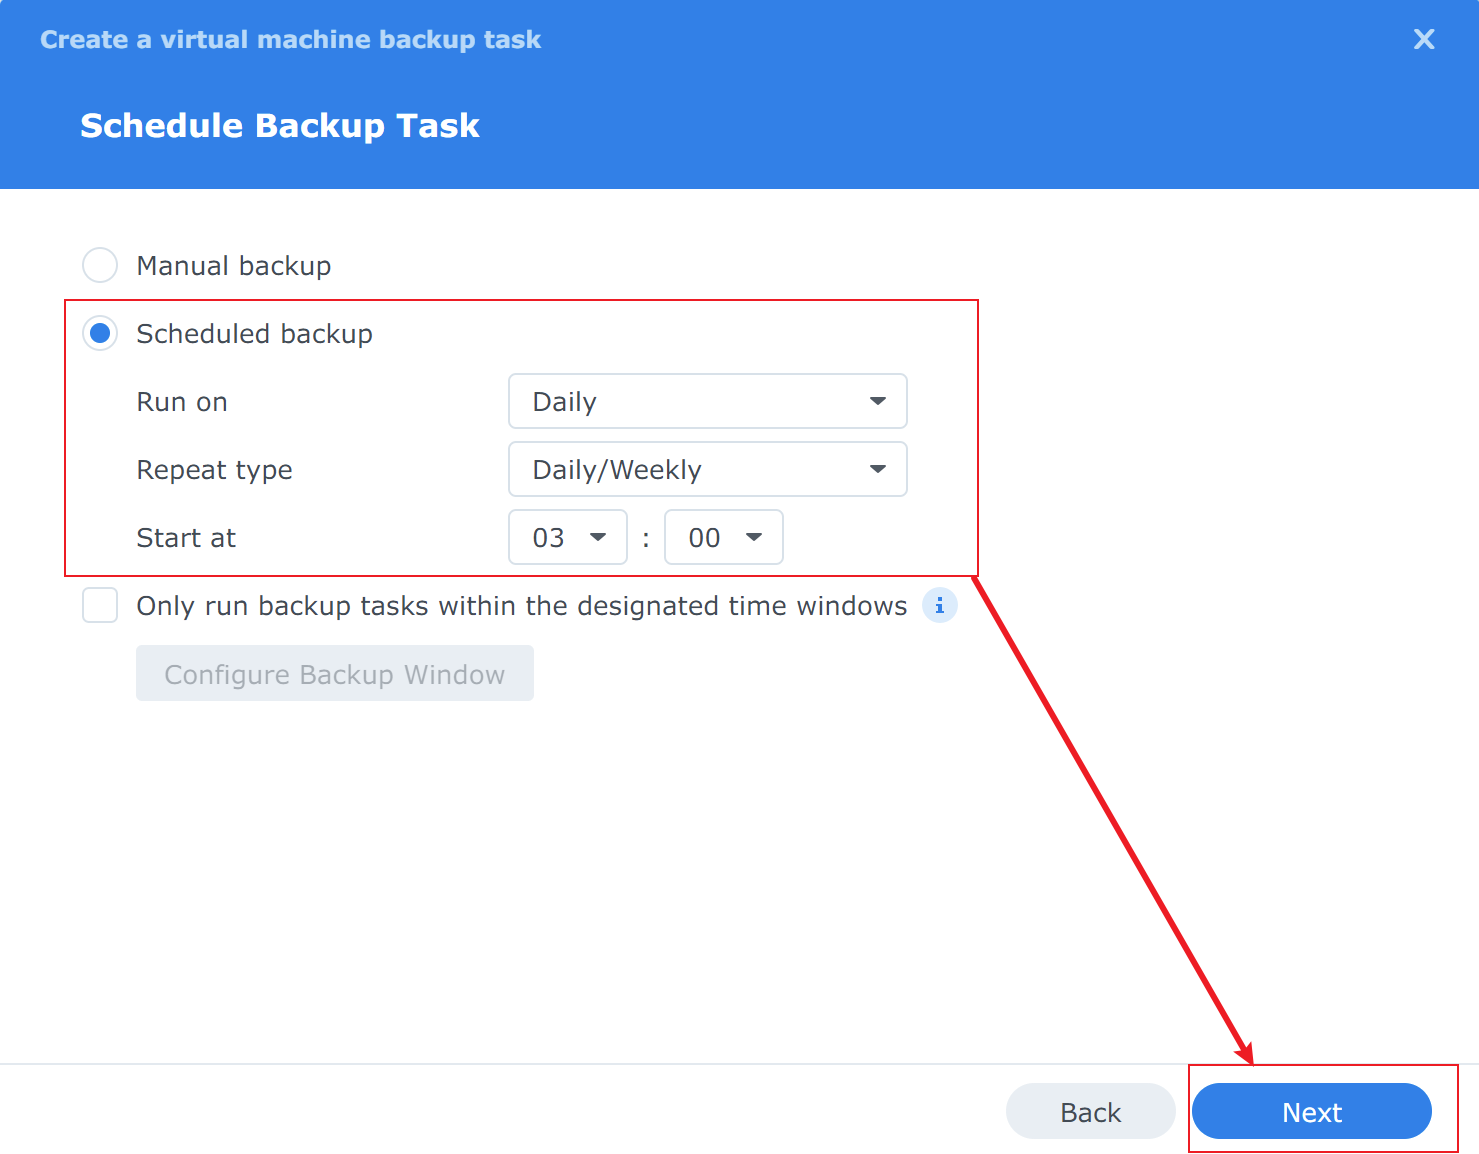Click the "Manual backup" label text

point(233,266)
